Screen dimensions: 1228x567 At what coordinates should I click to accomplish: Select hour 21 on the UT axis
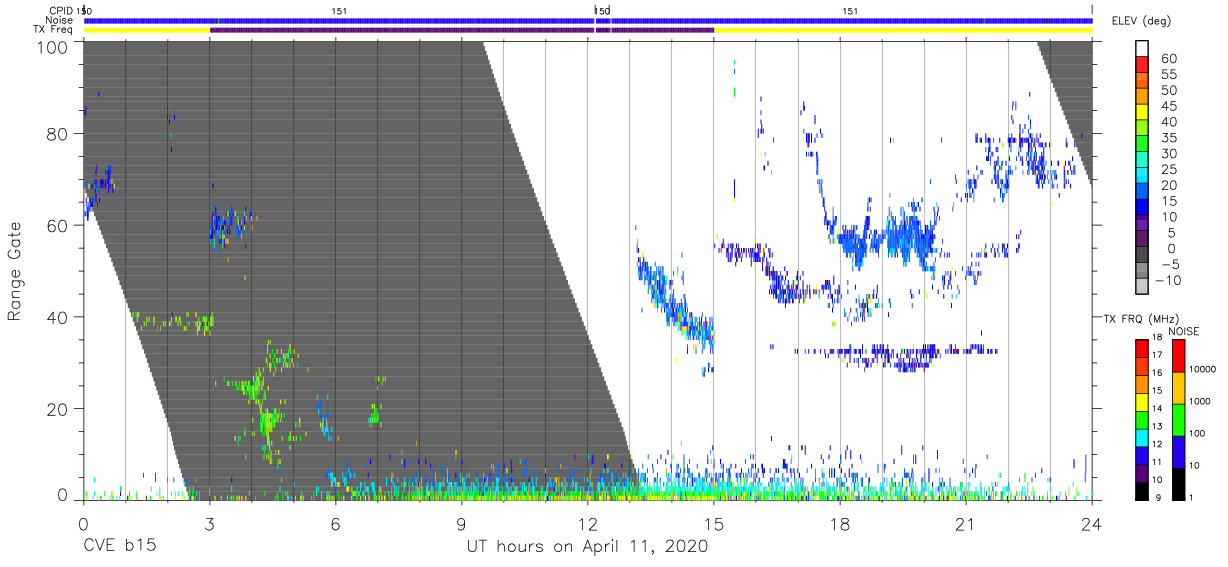tap(966, 524)
